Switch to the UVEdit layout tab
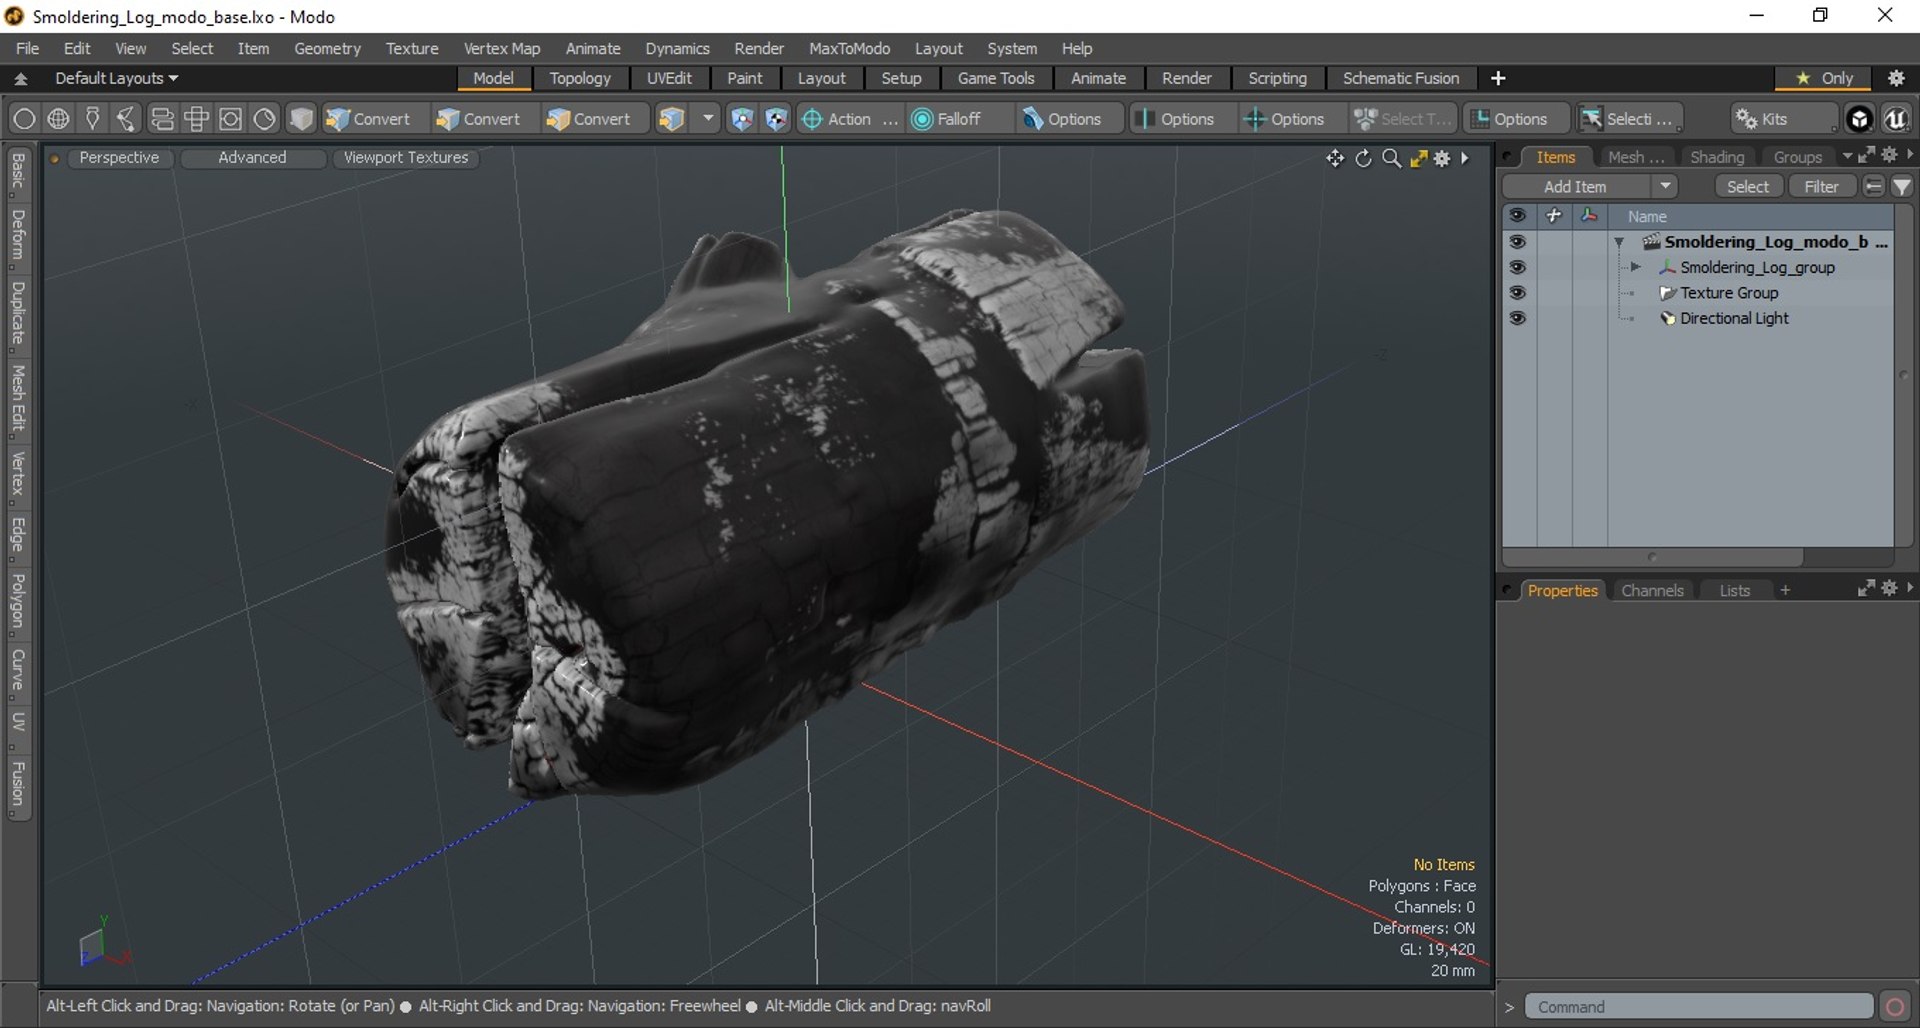 tap(669, 78)
